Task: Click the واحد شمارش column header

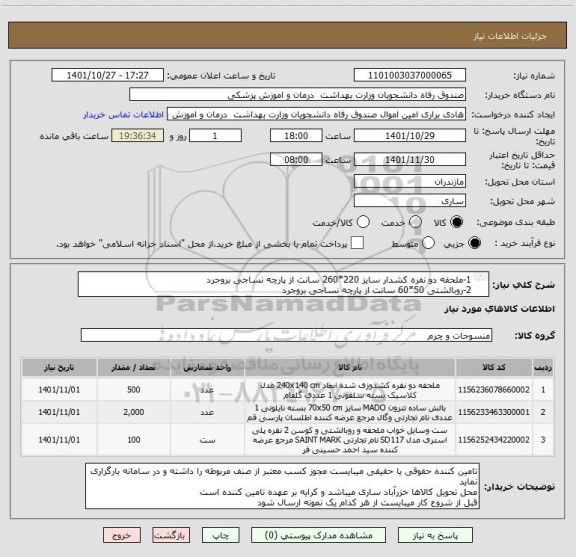Action: [207, 367]
